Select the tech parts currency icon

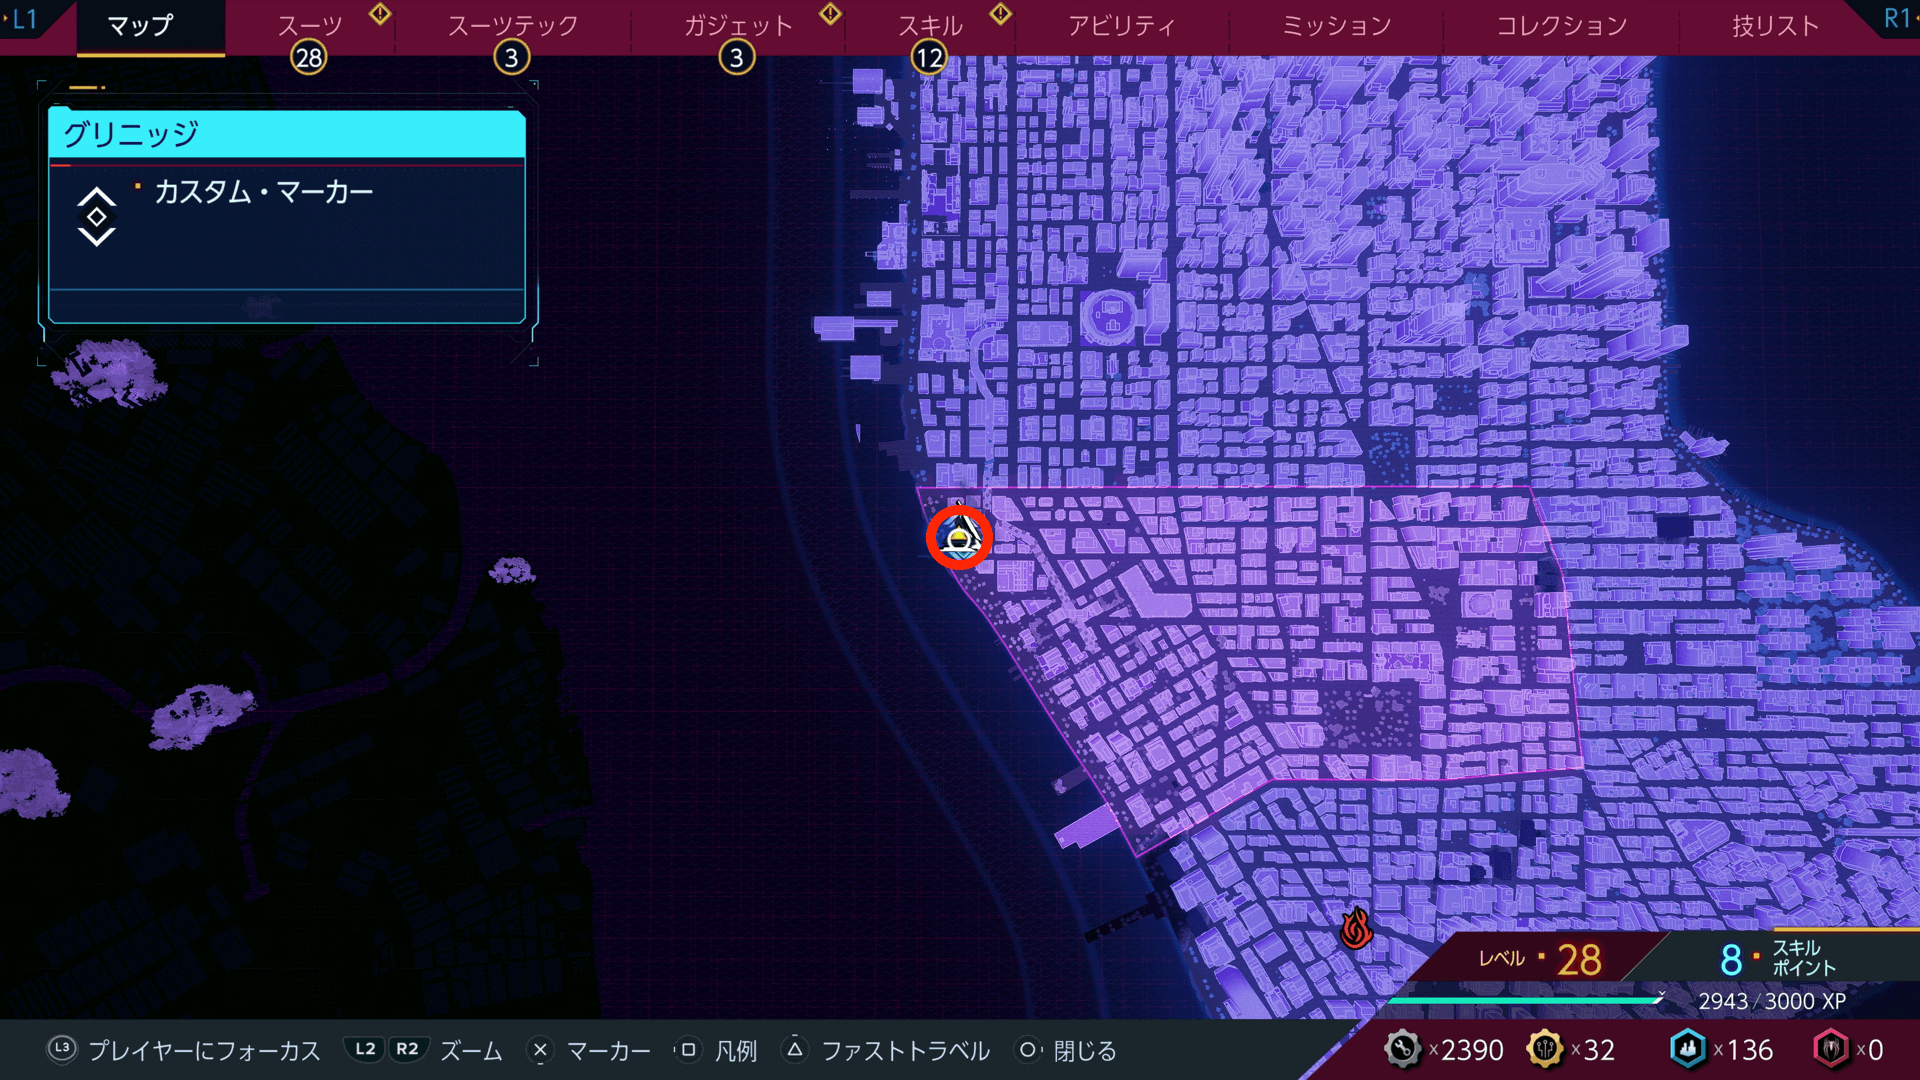[1402, 1049]
